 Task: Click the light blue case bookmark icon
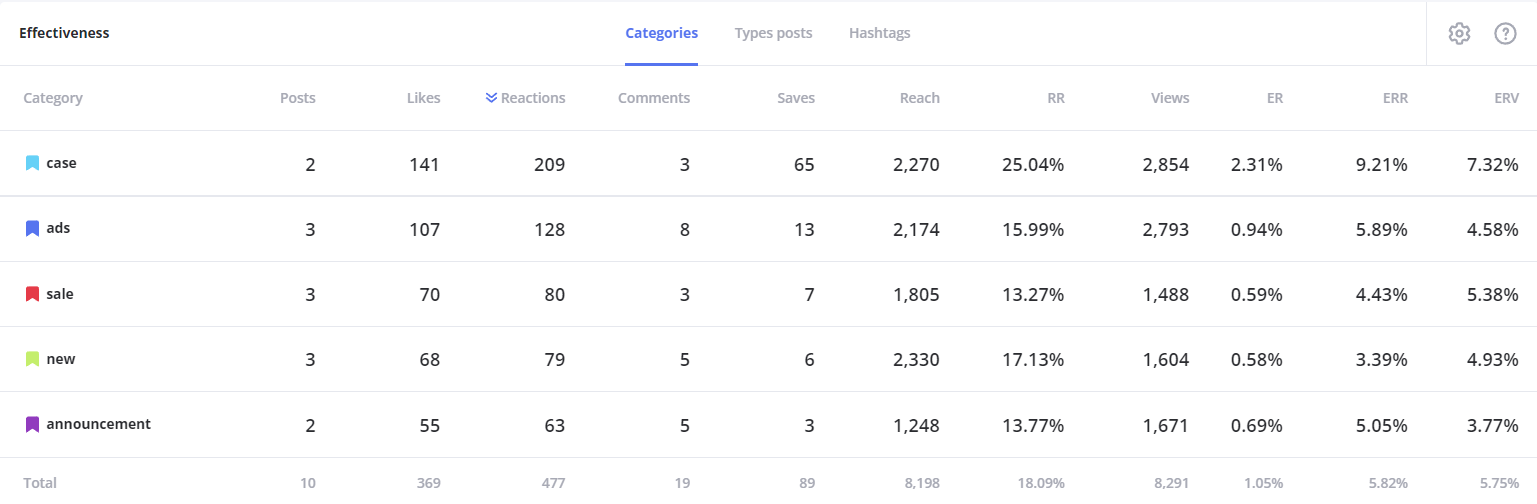coord(32,163)
